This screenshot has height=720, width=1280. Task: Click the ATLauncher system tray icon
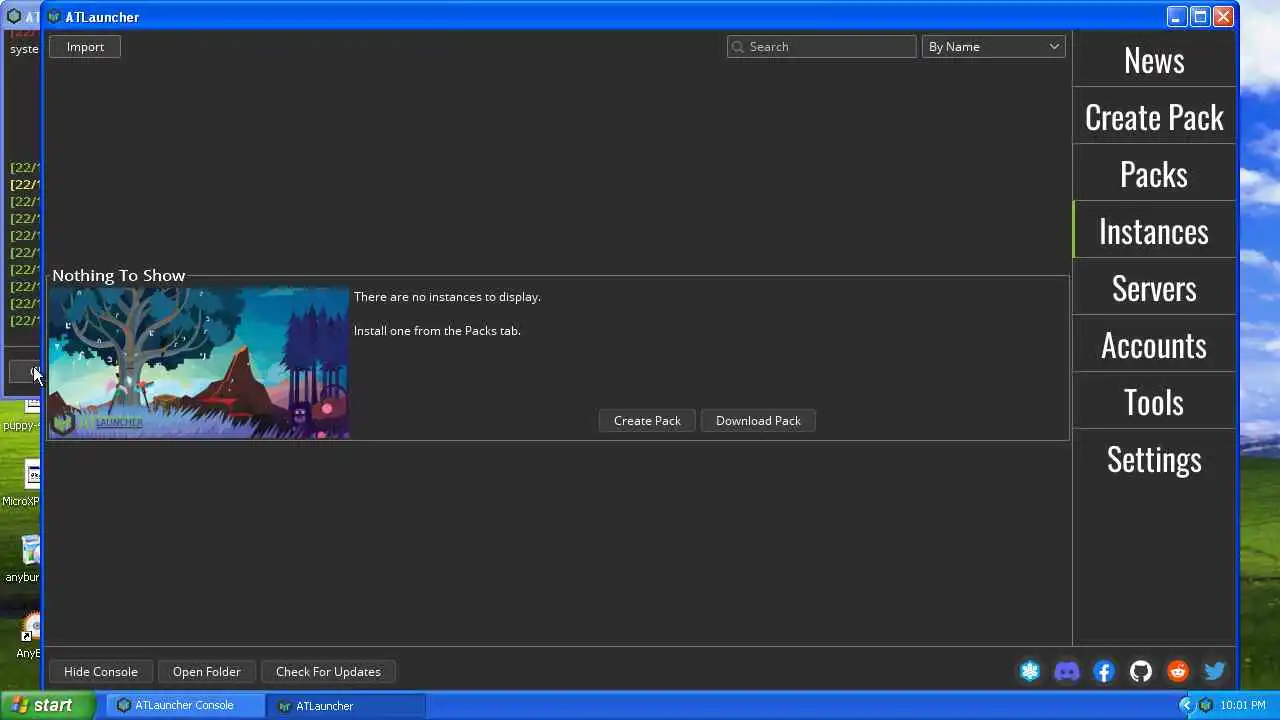(x=1206, y=705)
